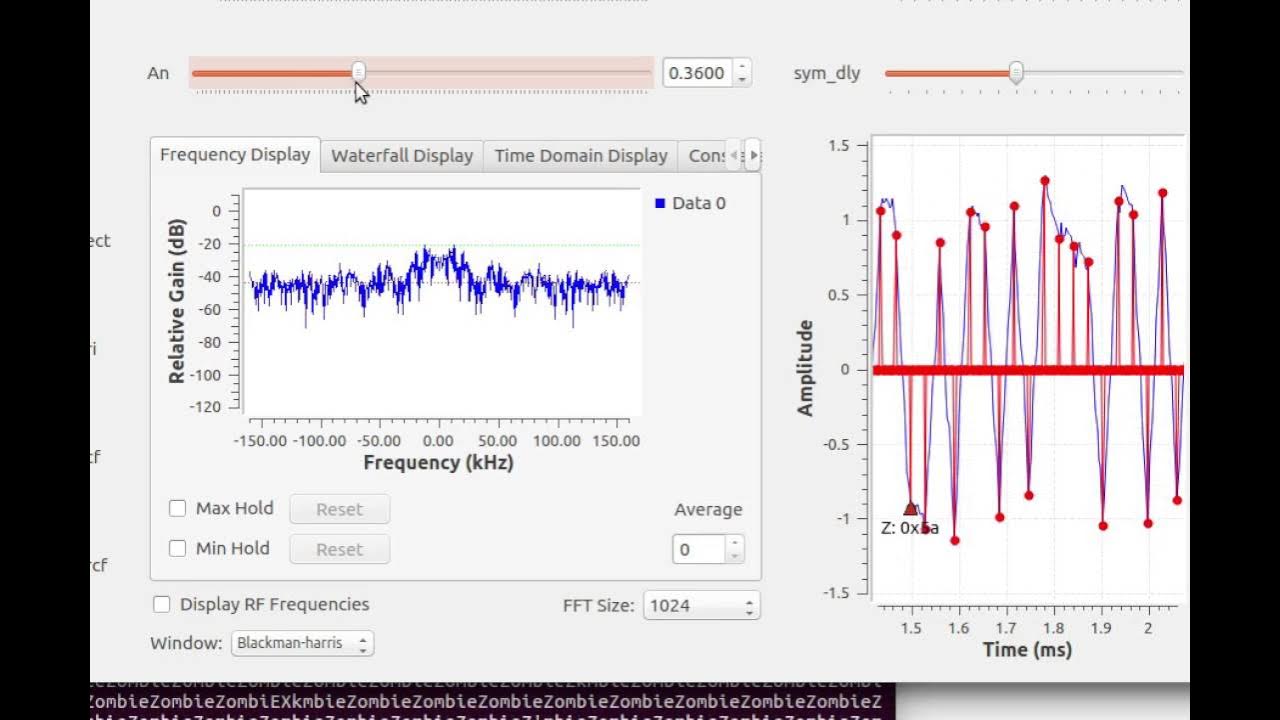Increment the An value with up arrow
The height and width of the screenshot is (720, 1280).
(742, 67)
